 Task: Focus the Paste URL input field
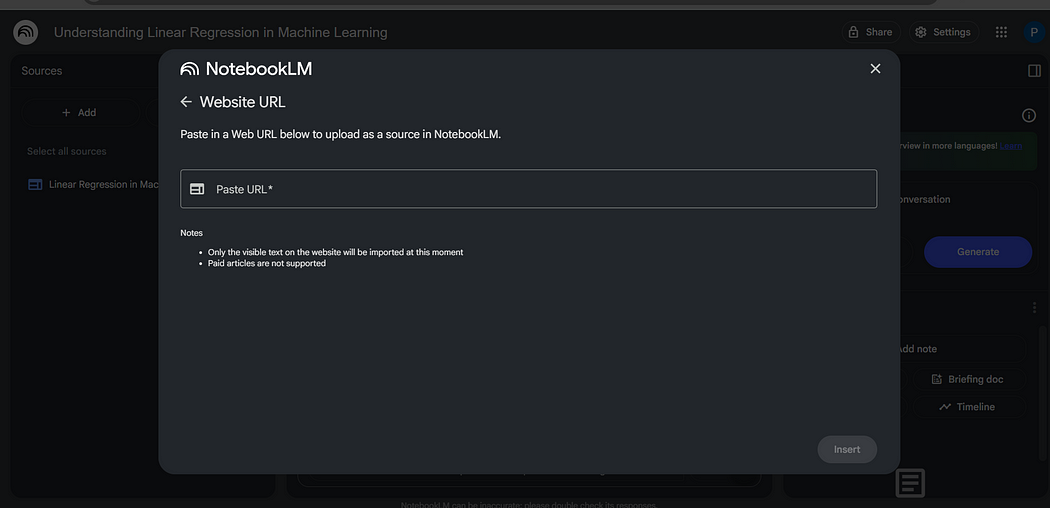[x=540, y=189]
